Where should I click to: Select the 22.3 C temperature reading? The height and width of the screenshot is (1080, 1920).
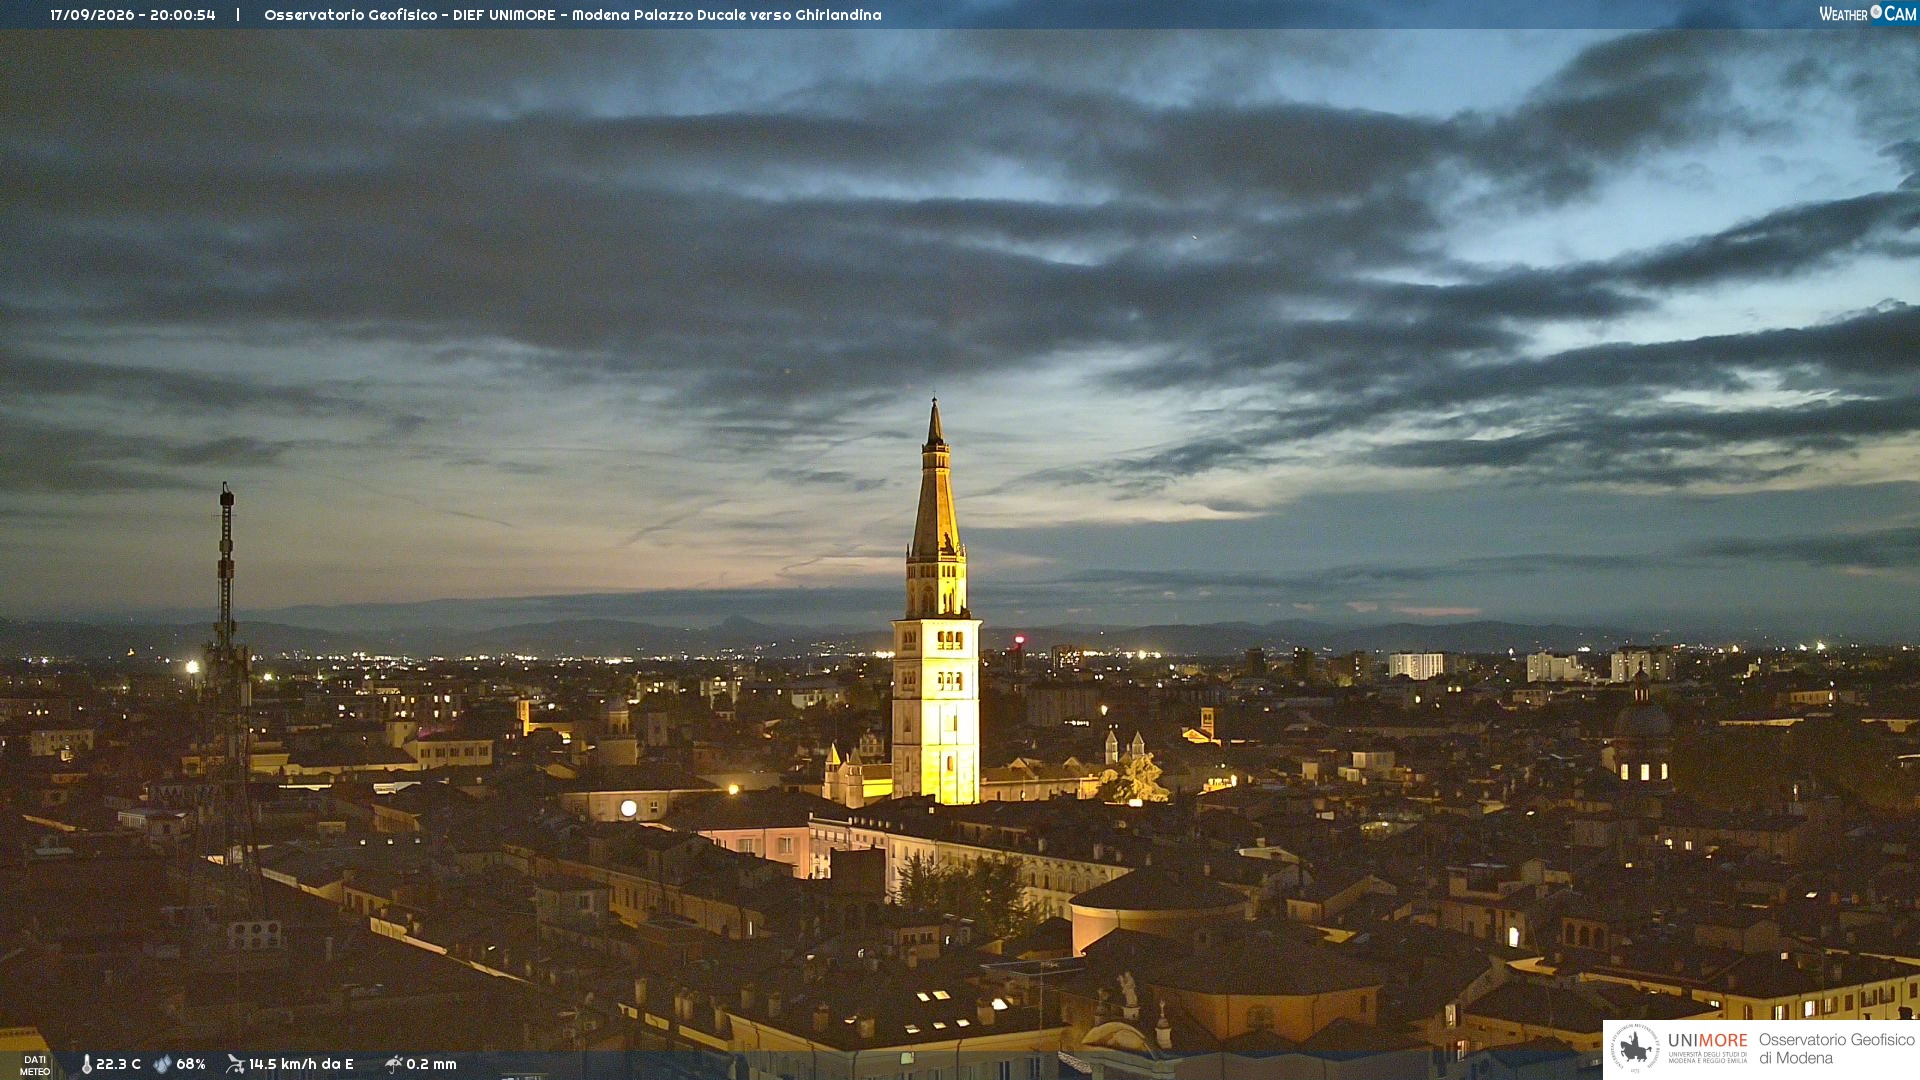point(118,1064)
